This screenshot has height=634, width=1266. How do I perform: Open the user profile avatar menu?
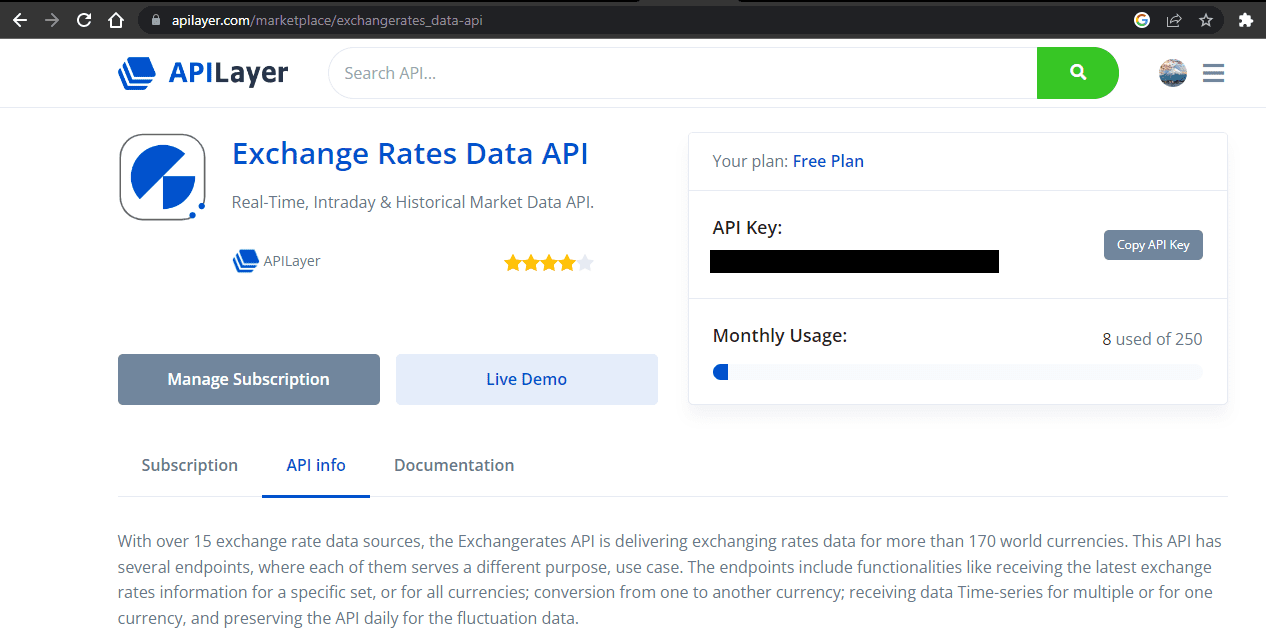pos(1171,72)
